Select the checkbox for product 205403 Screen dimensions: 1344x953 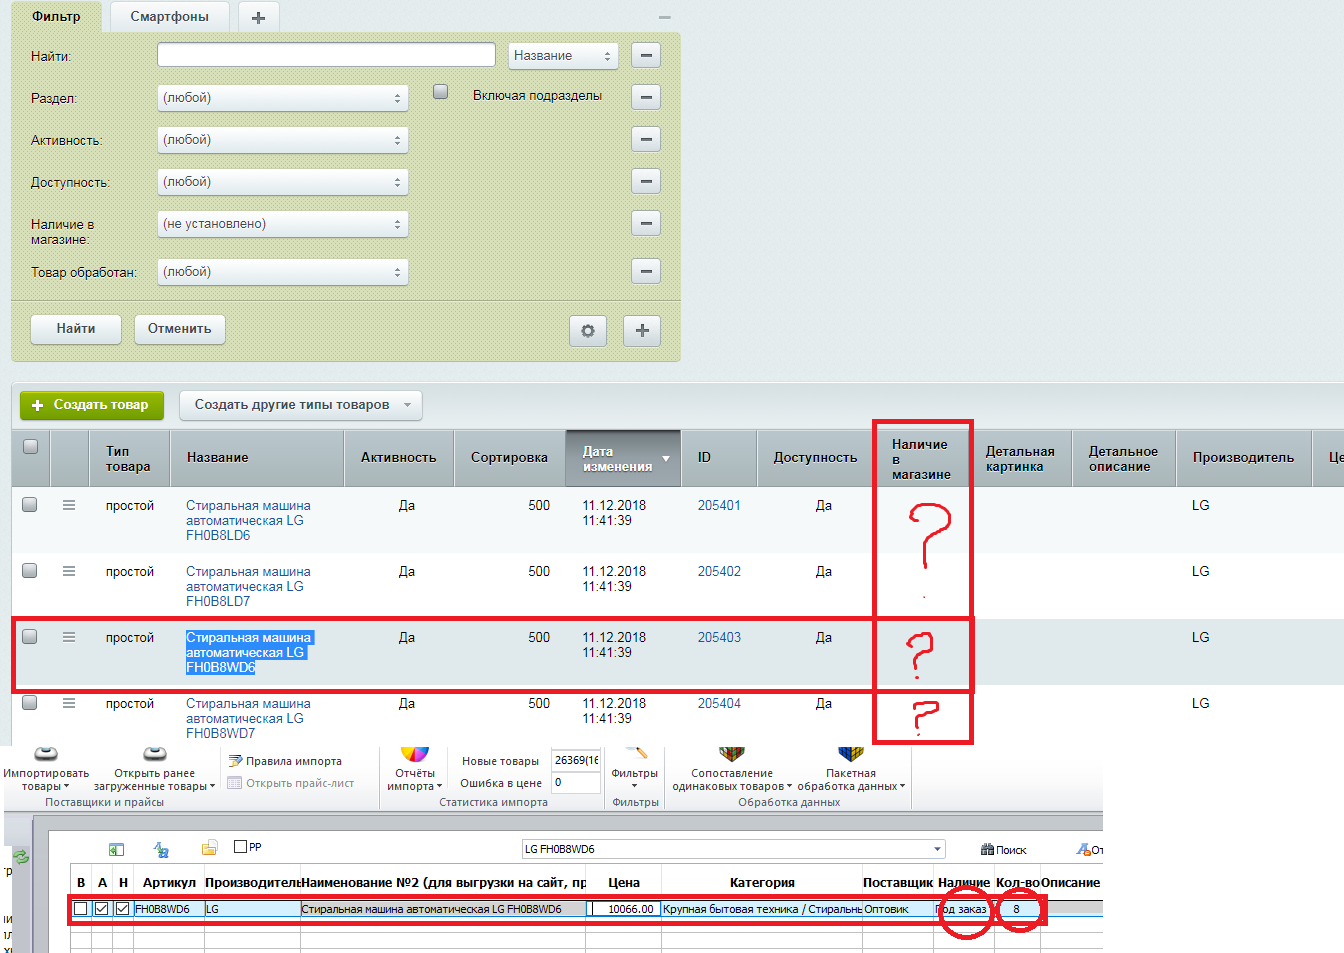(x=30, y=637)
